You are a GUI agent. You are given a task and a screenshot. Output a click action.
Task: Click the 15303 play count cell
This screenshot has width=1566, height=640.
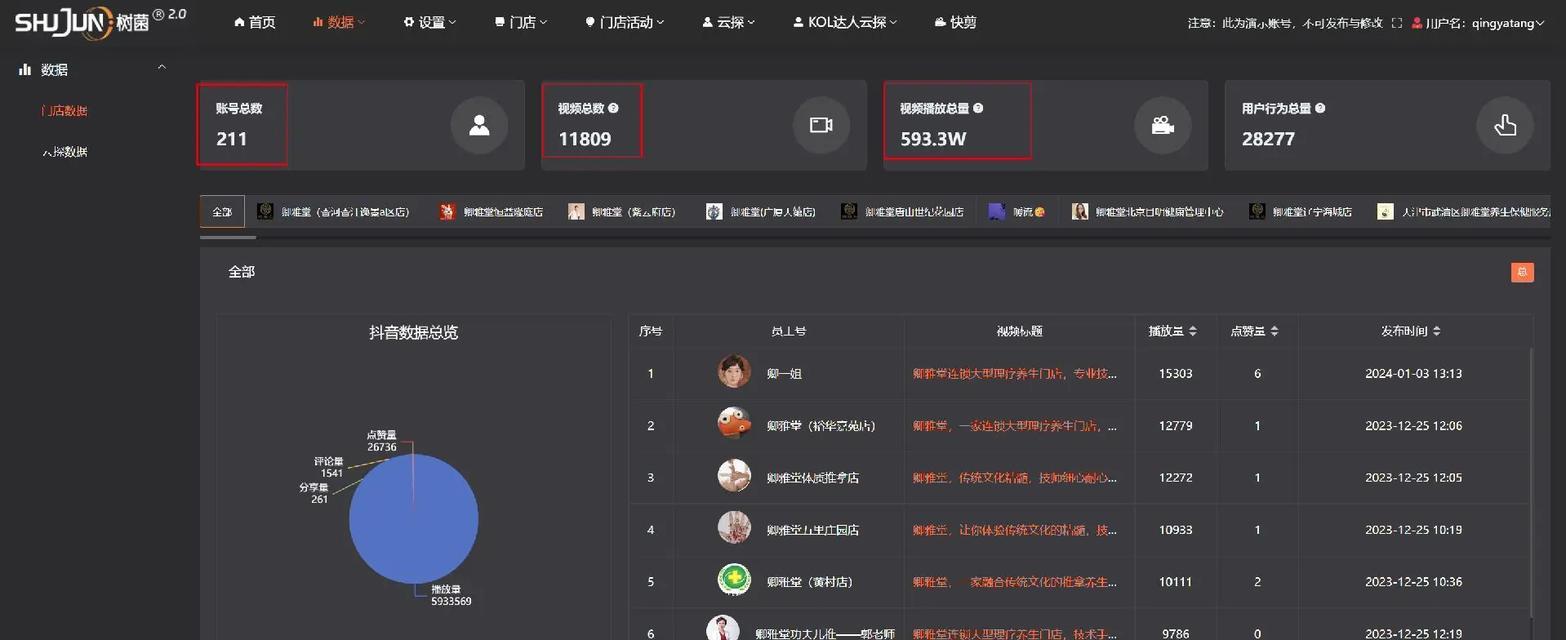(x=1175, y=373)
